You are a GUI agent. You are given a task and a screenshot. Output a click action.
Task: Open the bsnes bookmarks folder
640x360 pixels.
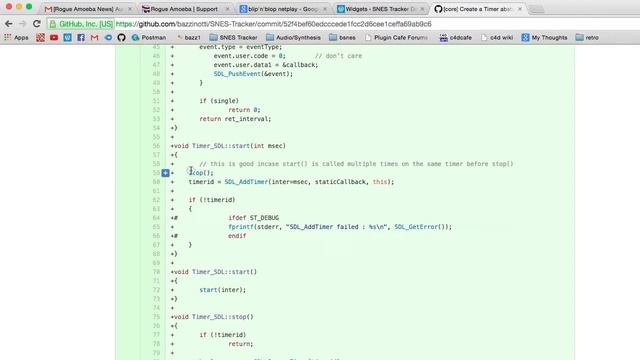342,38
